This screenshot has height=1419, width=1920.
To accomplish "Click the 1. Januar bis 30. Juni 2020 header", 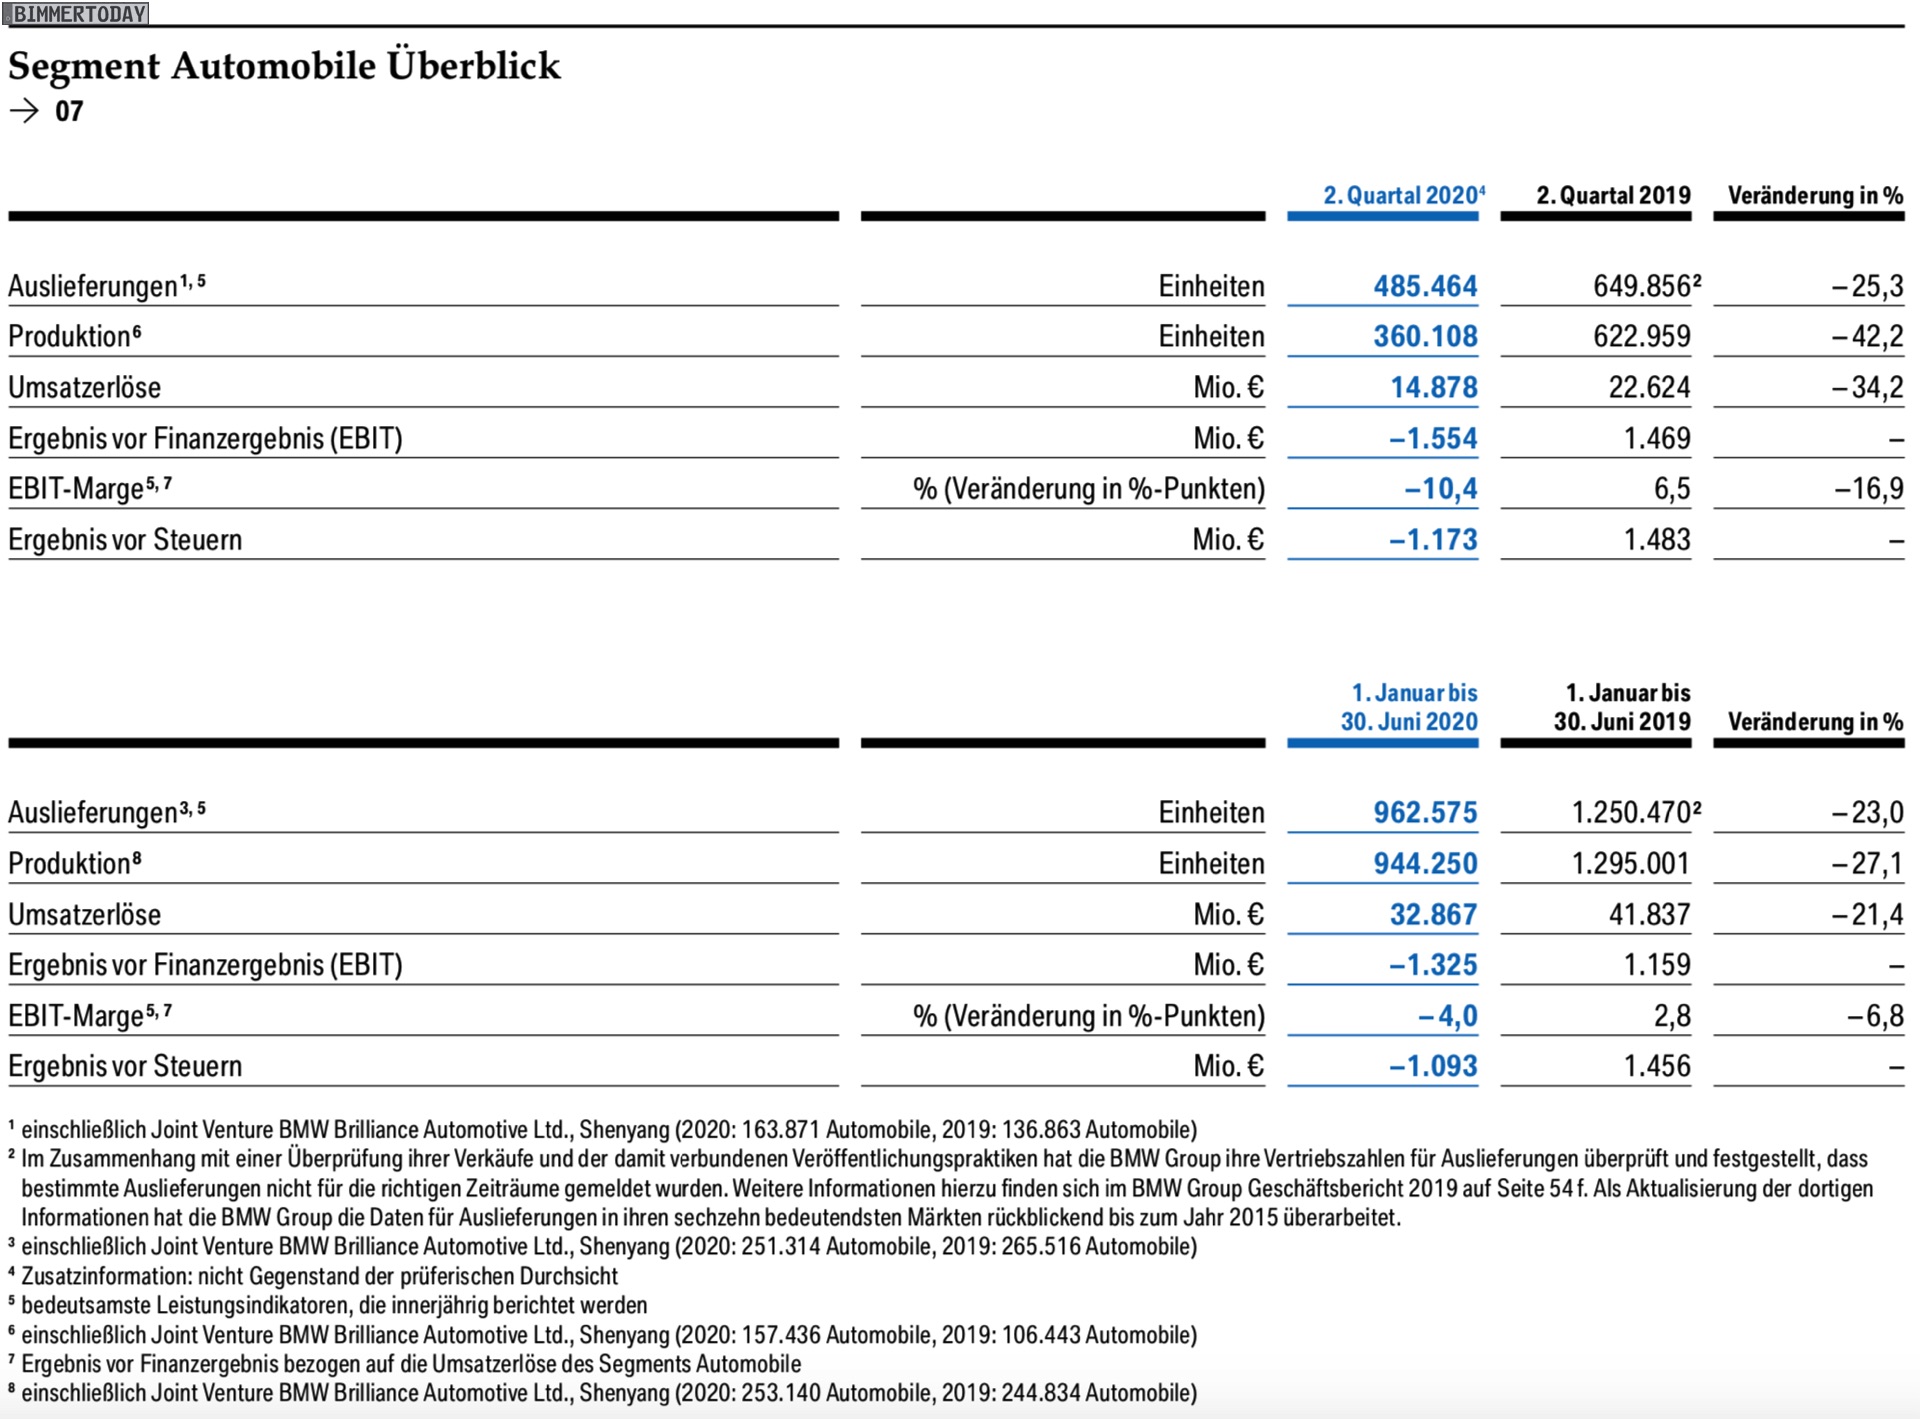I will (1409, 707).
